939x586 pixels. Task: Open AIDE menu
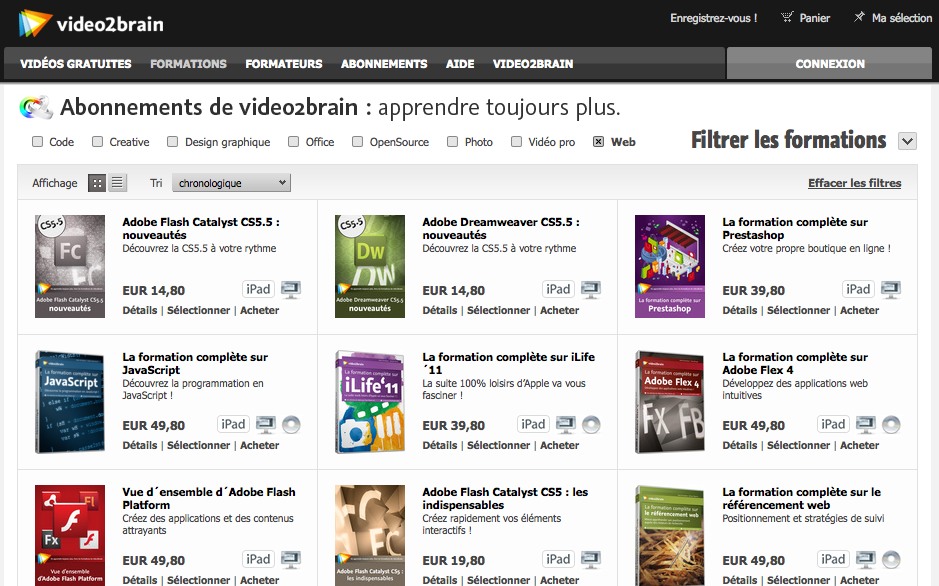tap(460, 64)
